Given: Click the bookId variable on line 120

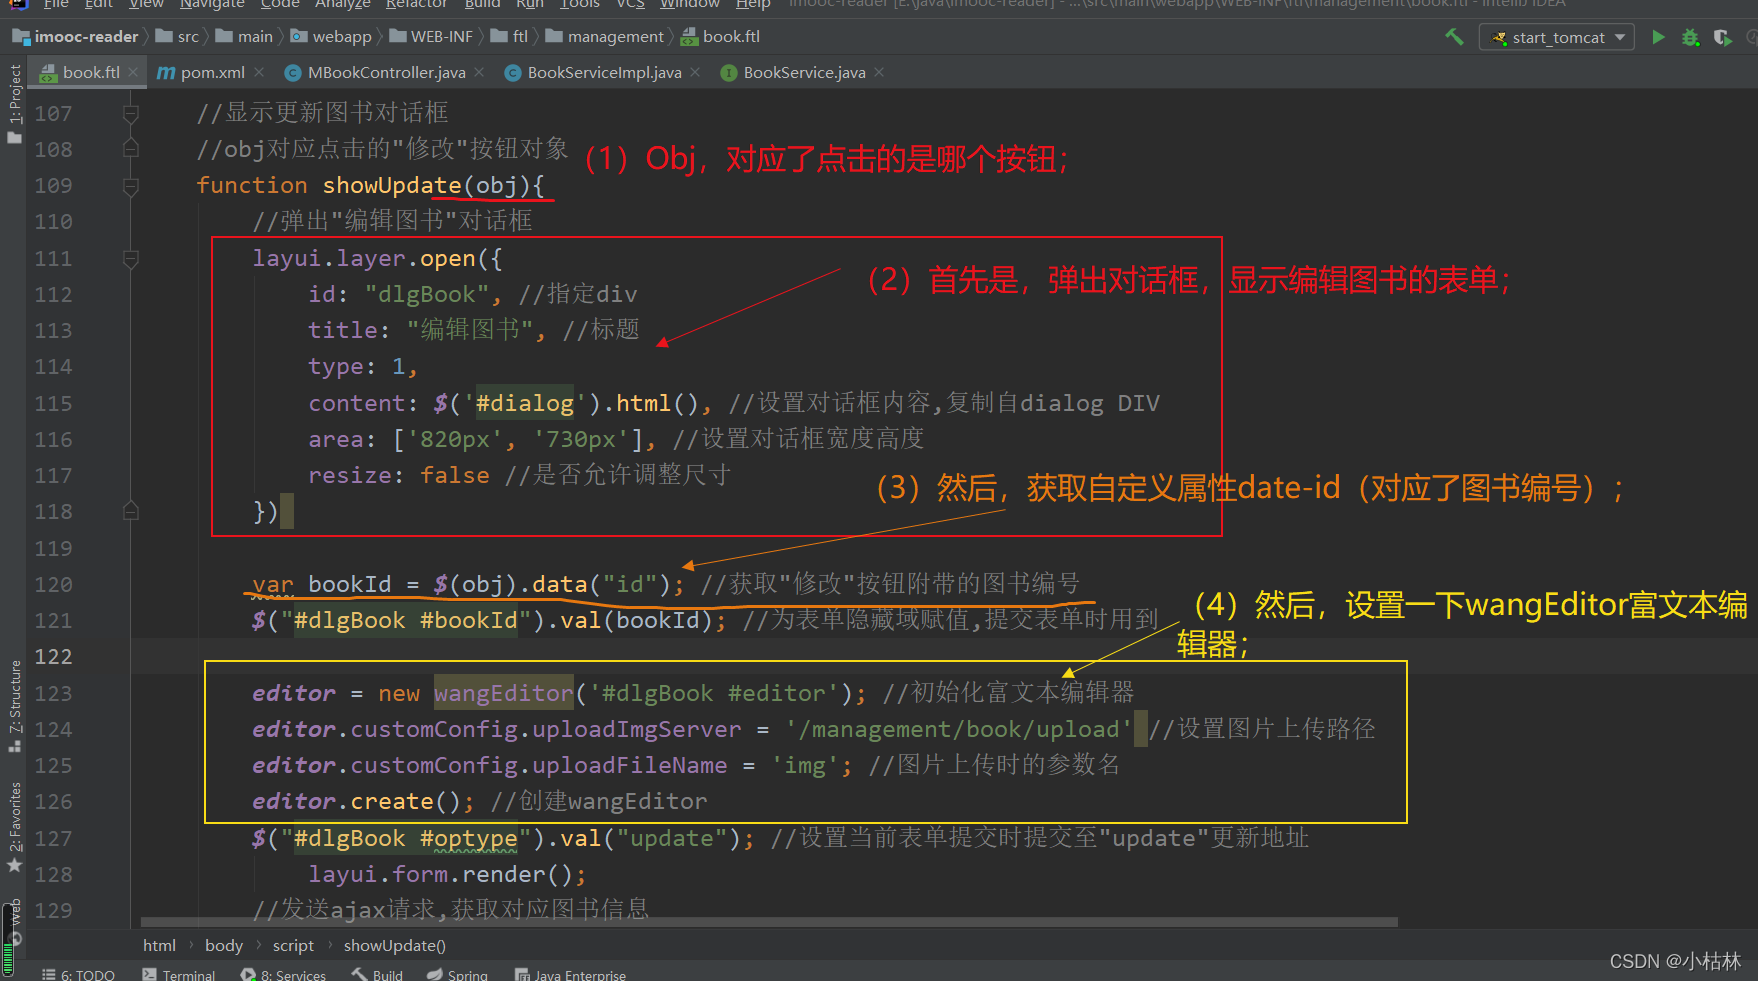Looking at the screenshot, I should click(350, 584).
